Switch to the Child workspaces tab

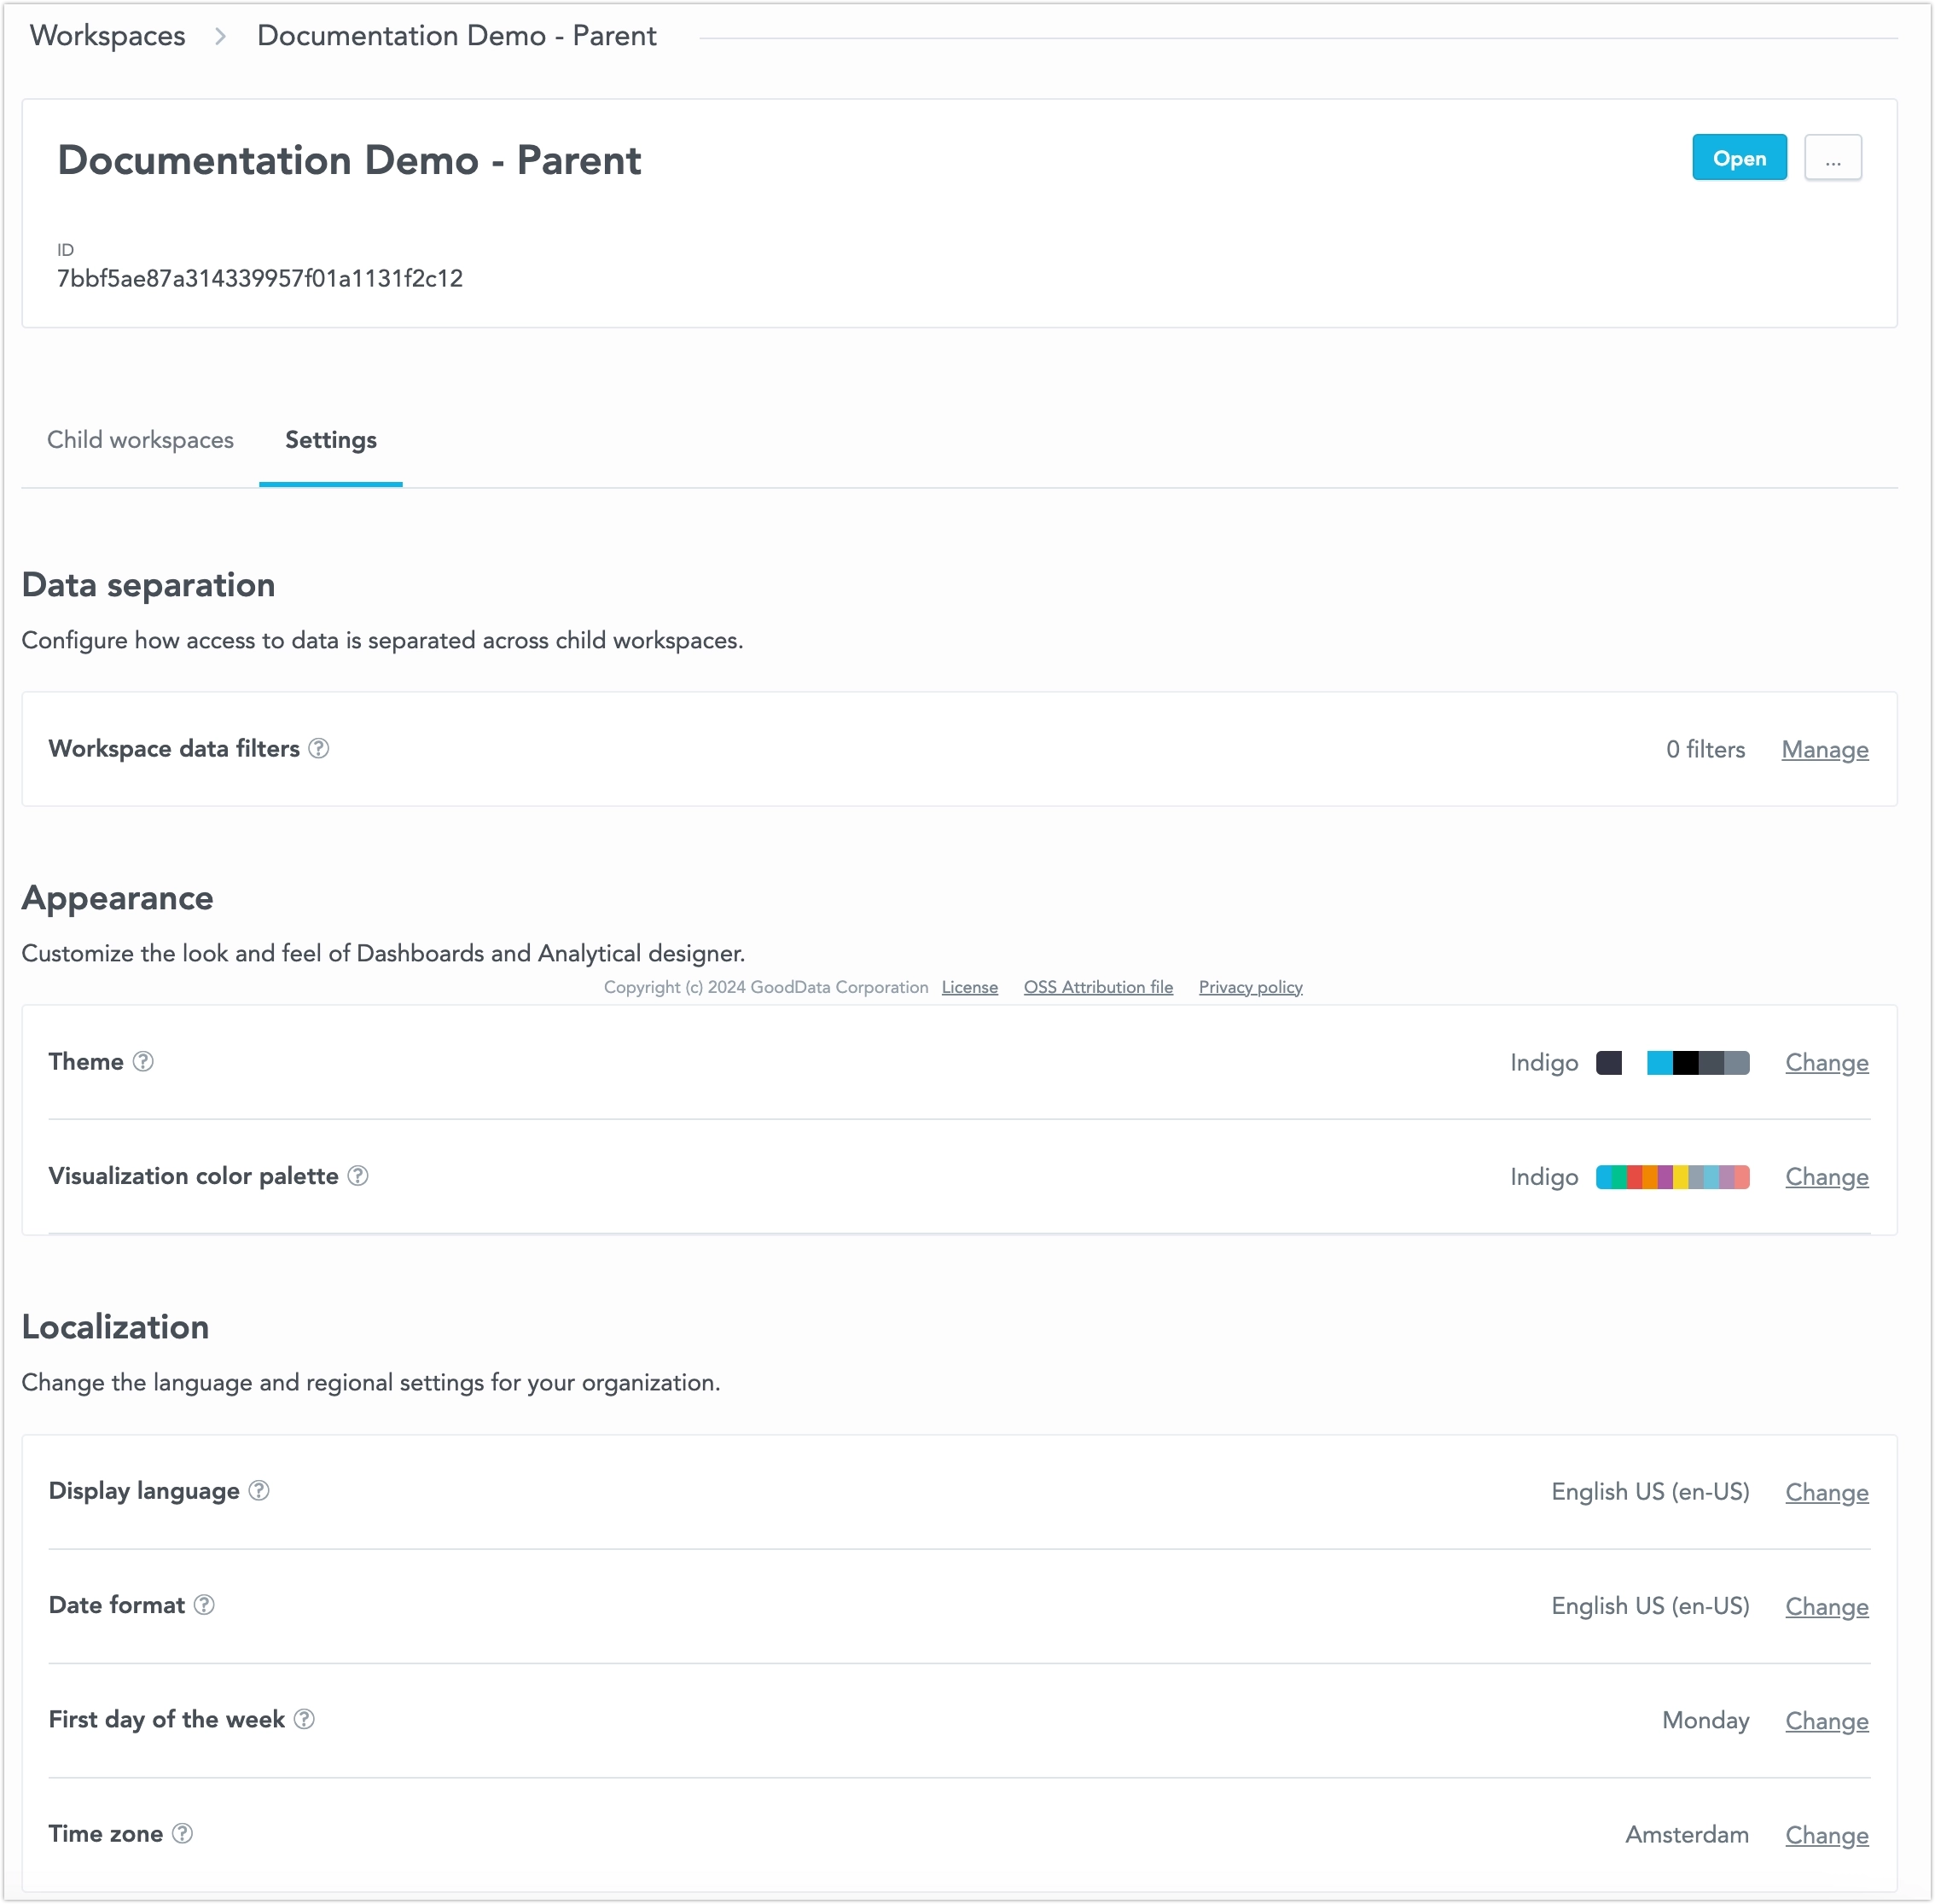click(140, 440)
